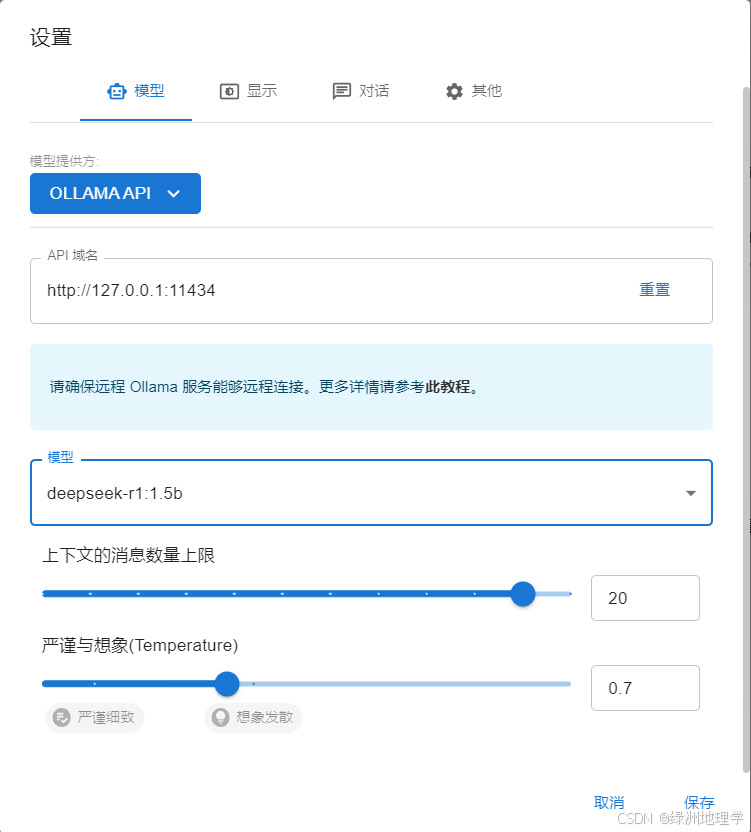Click the dialog's vertical scrollbar

(746, 430)
